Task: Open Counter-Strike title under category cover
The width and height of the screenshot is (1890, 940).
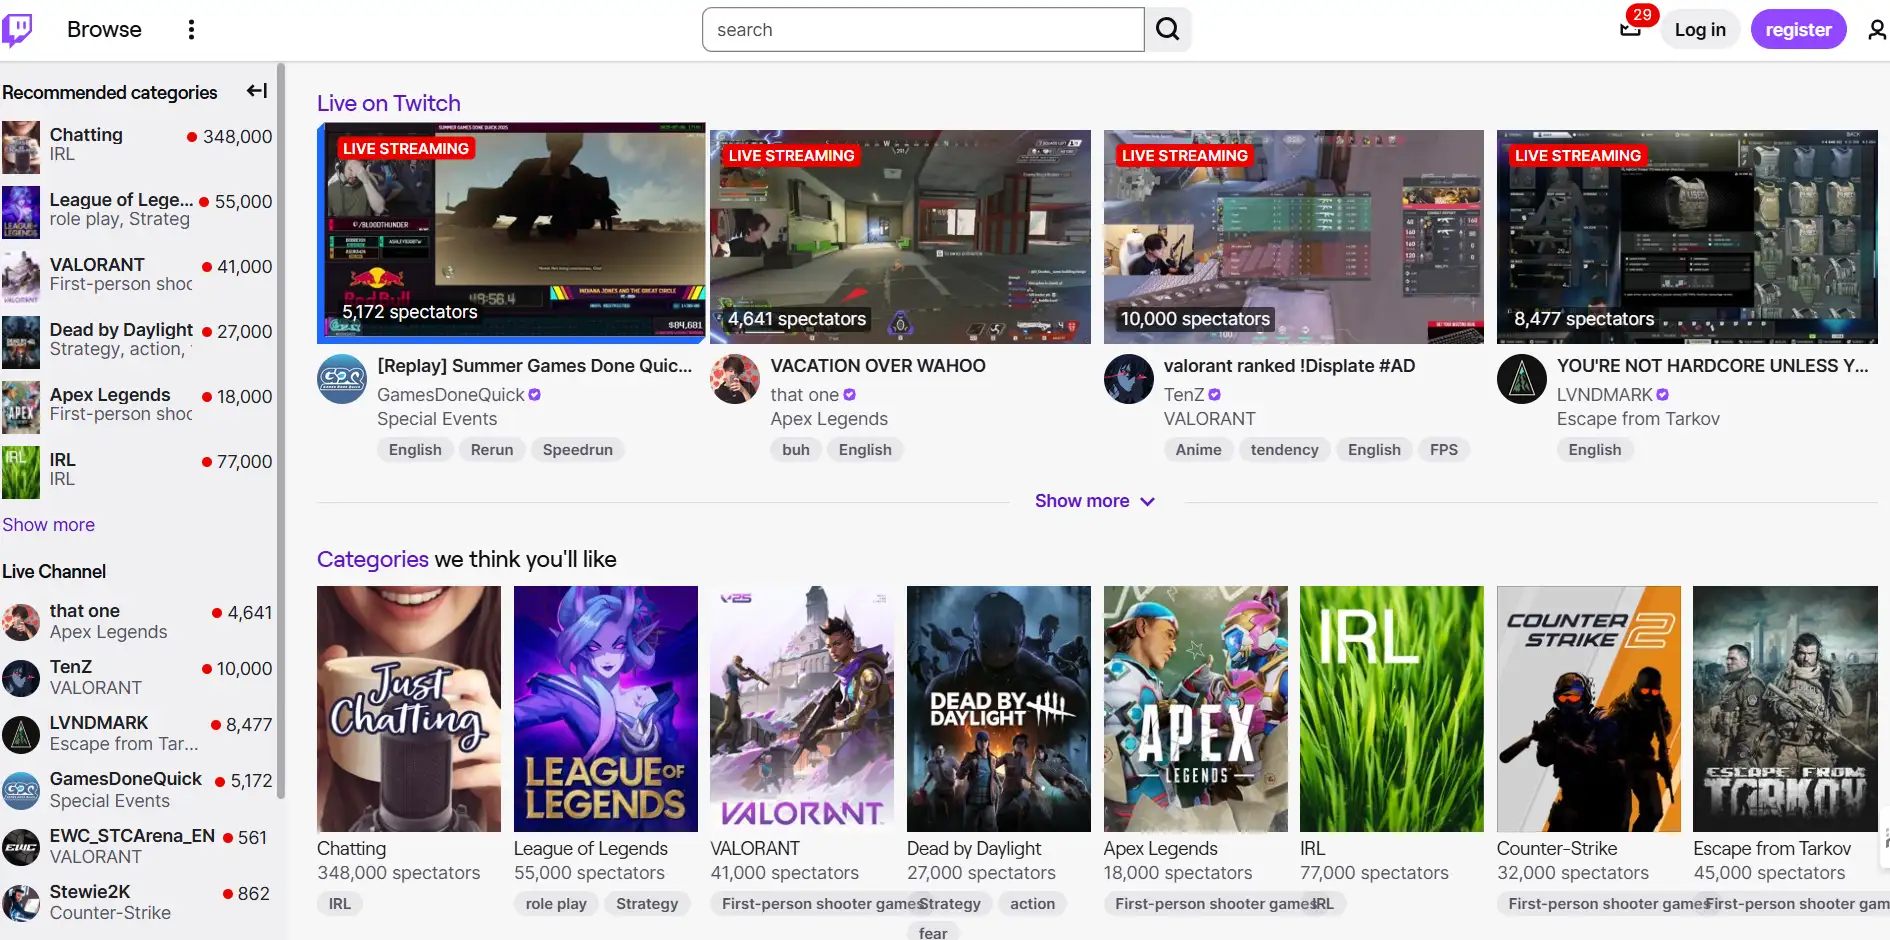Action: (1557, 849)
